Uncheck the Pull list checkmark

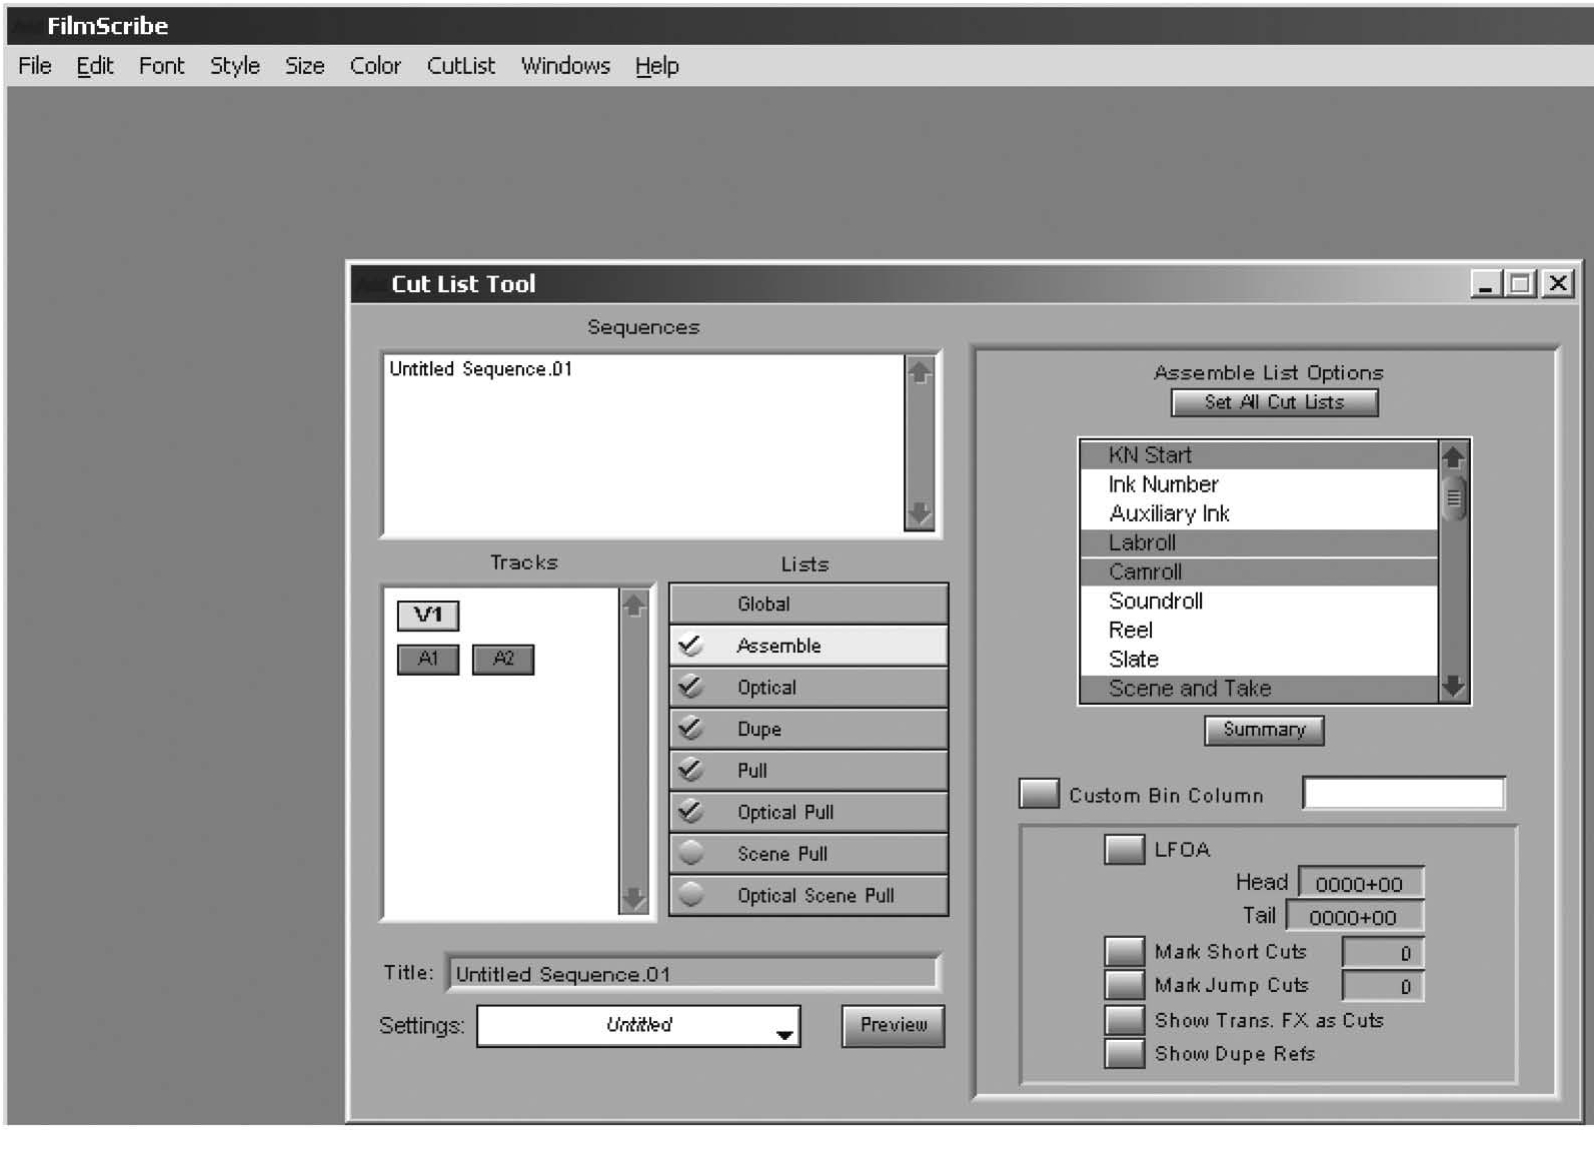pos(690,770)
